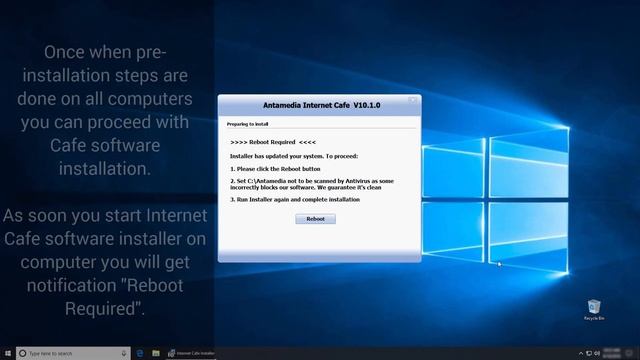Screen dimensions: 640x360
Task: Activate the microphone icon in the search box
Action: click(x=124, y=353)
